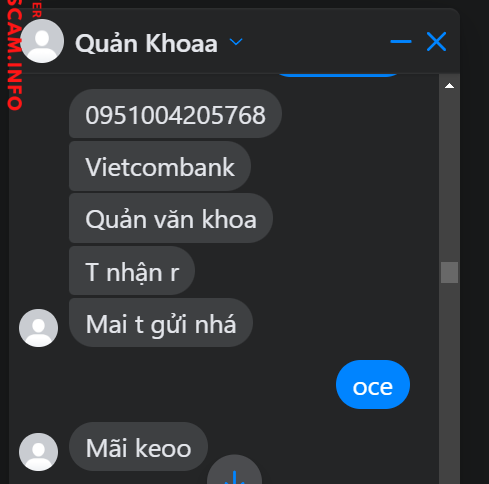Select the Mãi keoo message bubble
This screenshot has width=489, height=484.
point(138,447)
